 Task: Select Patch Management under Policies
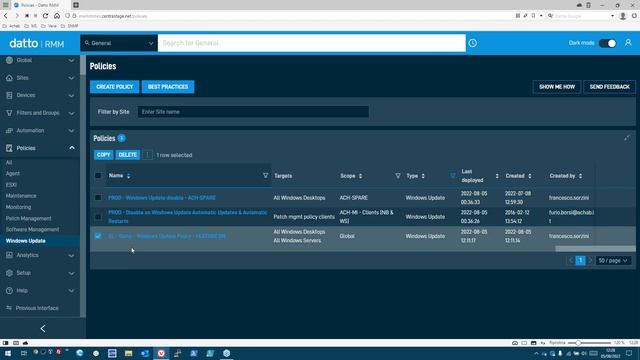click(x=29, y=218)
